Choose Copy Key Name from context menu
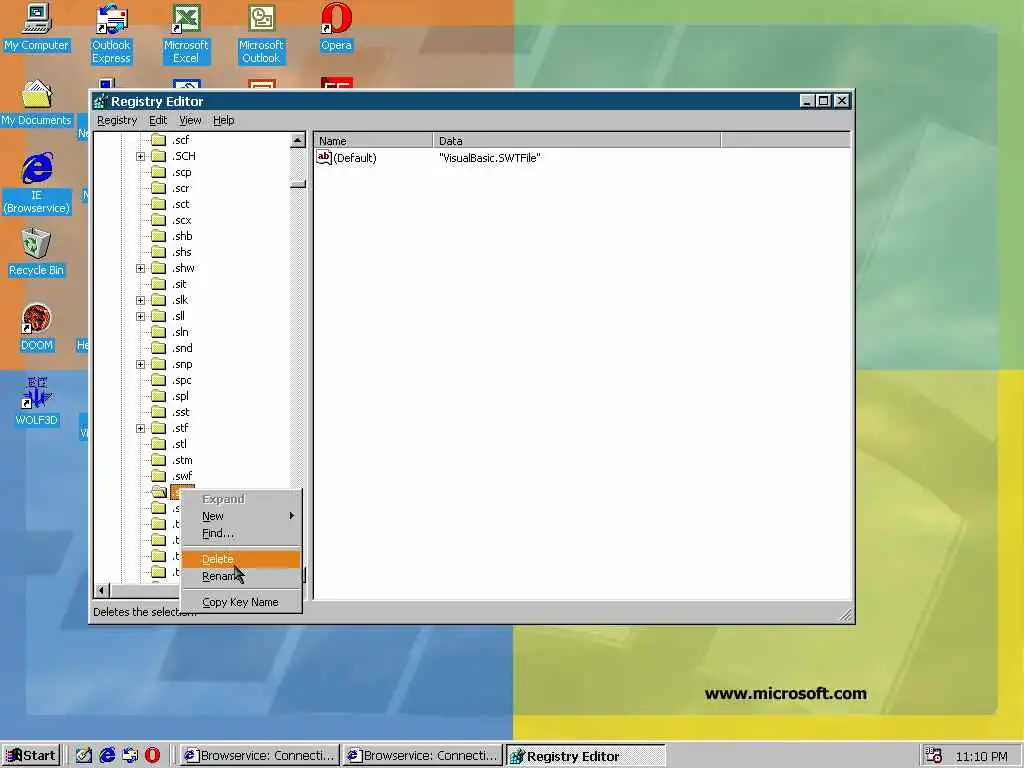 (241, 602)
